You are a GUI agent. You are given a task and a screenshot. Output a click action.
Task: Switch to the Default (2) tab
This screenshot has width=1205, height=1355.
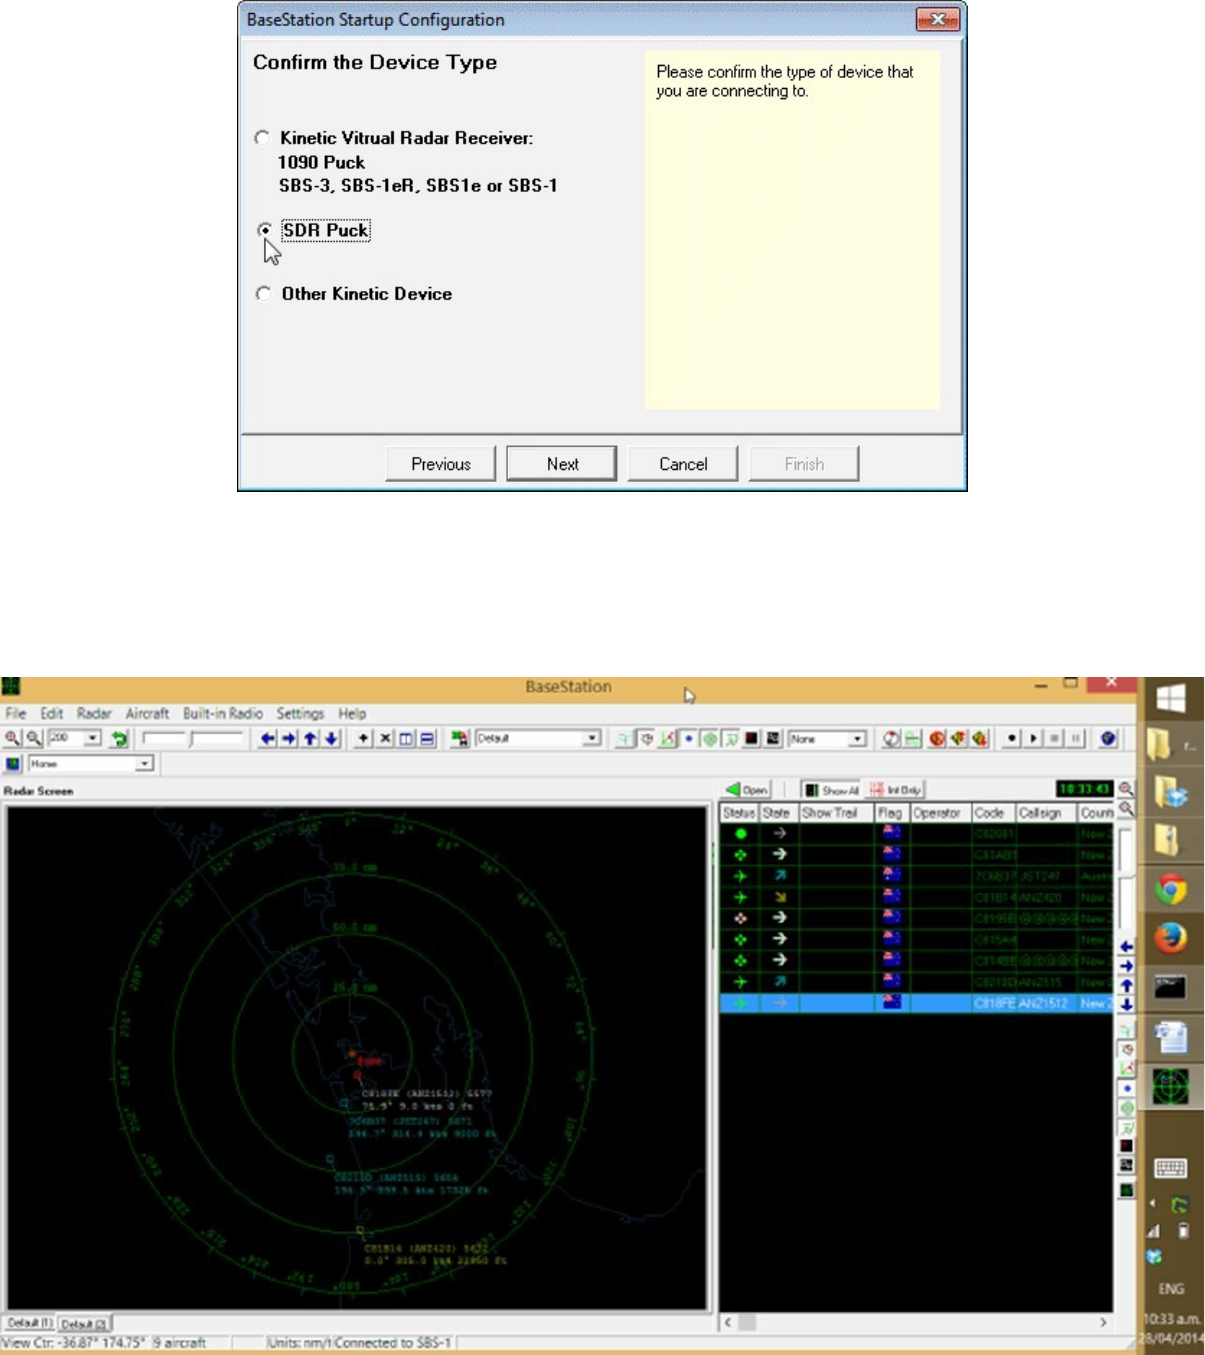click(x=84, y=1323)
